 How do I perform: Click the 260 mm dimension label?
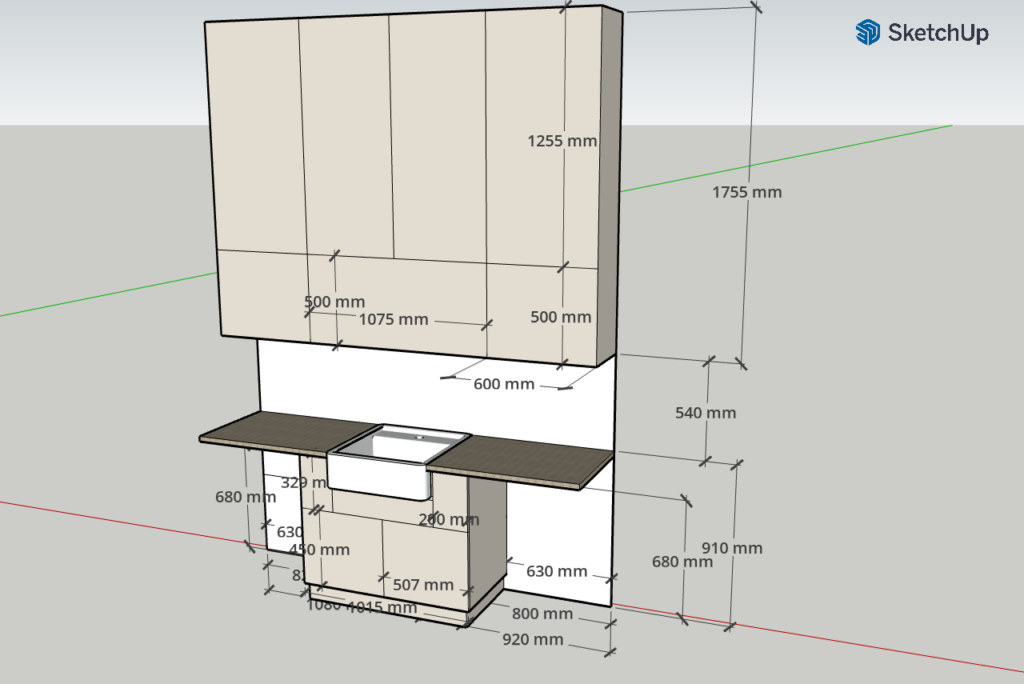(448, 519)
